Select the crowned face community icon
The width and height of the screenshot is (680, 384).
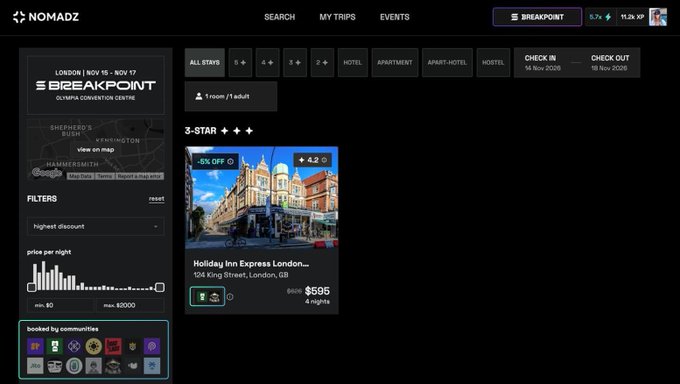(x=133, y=346)
